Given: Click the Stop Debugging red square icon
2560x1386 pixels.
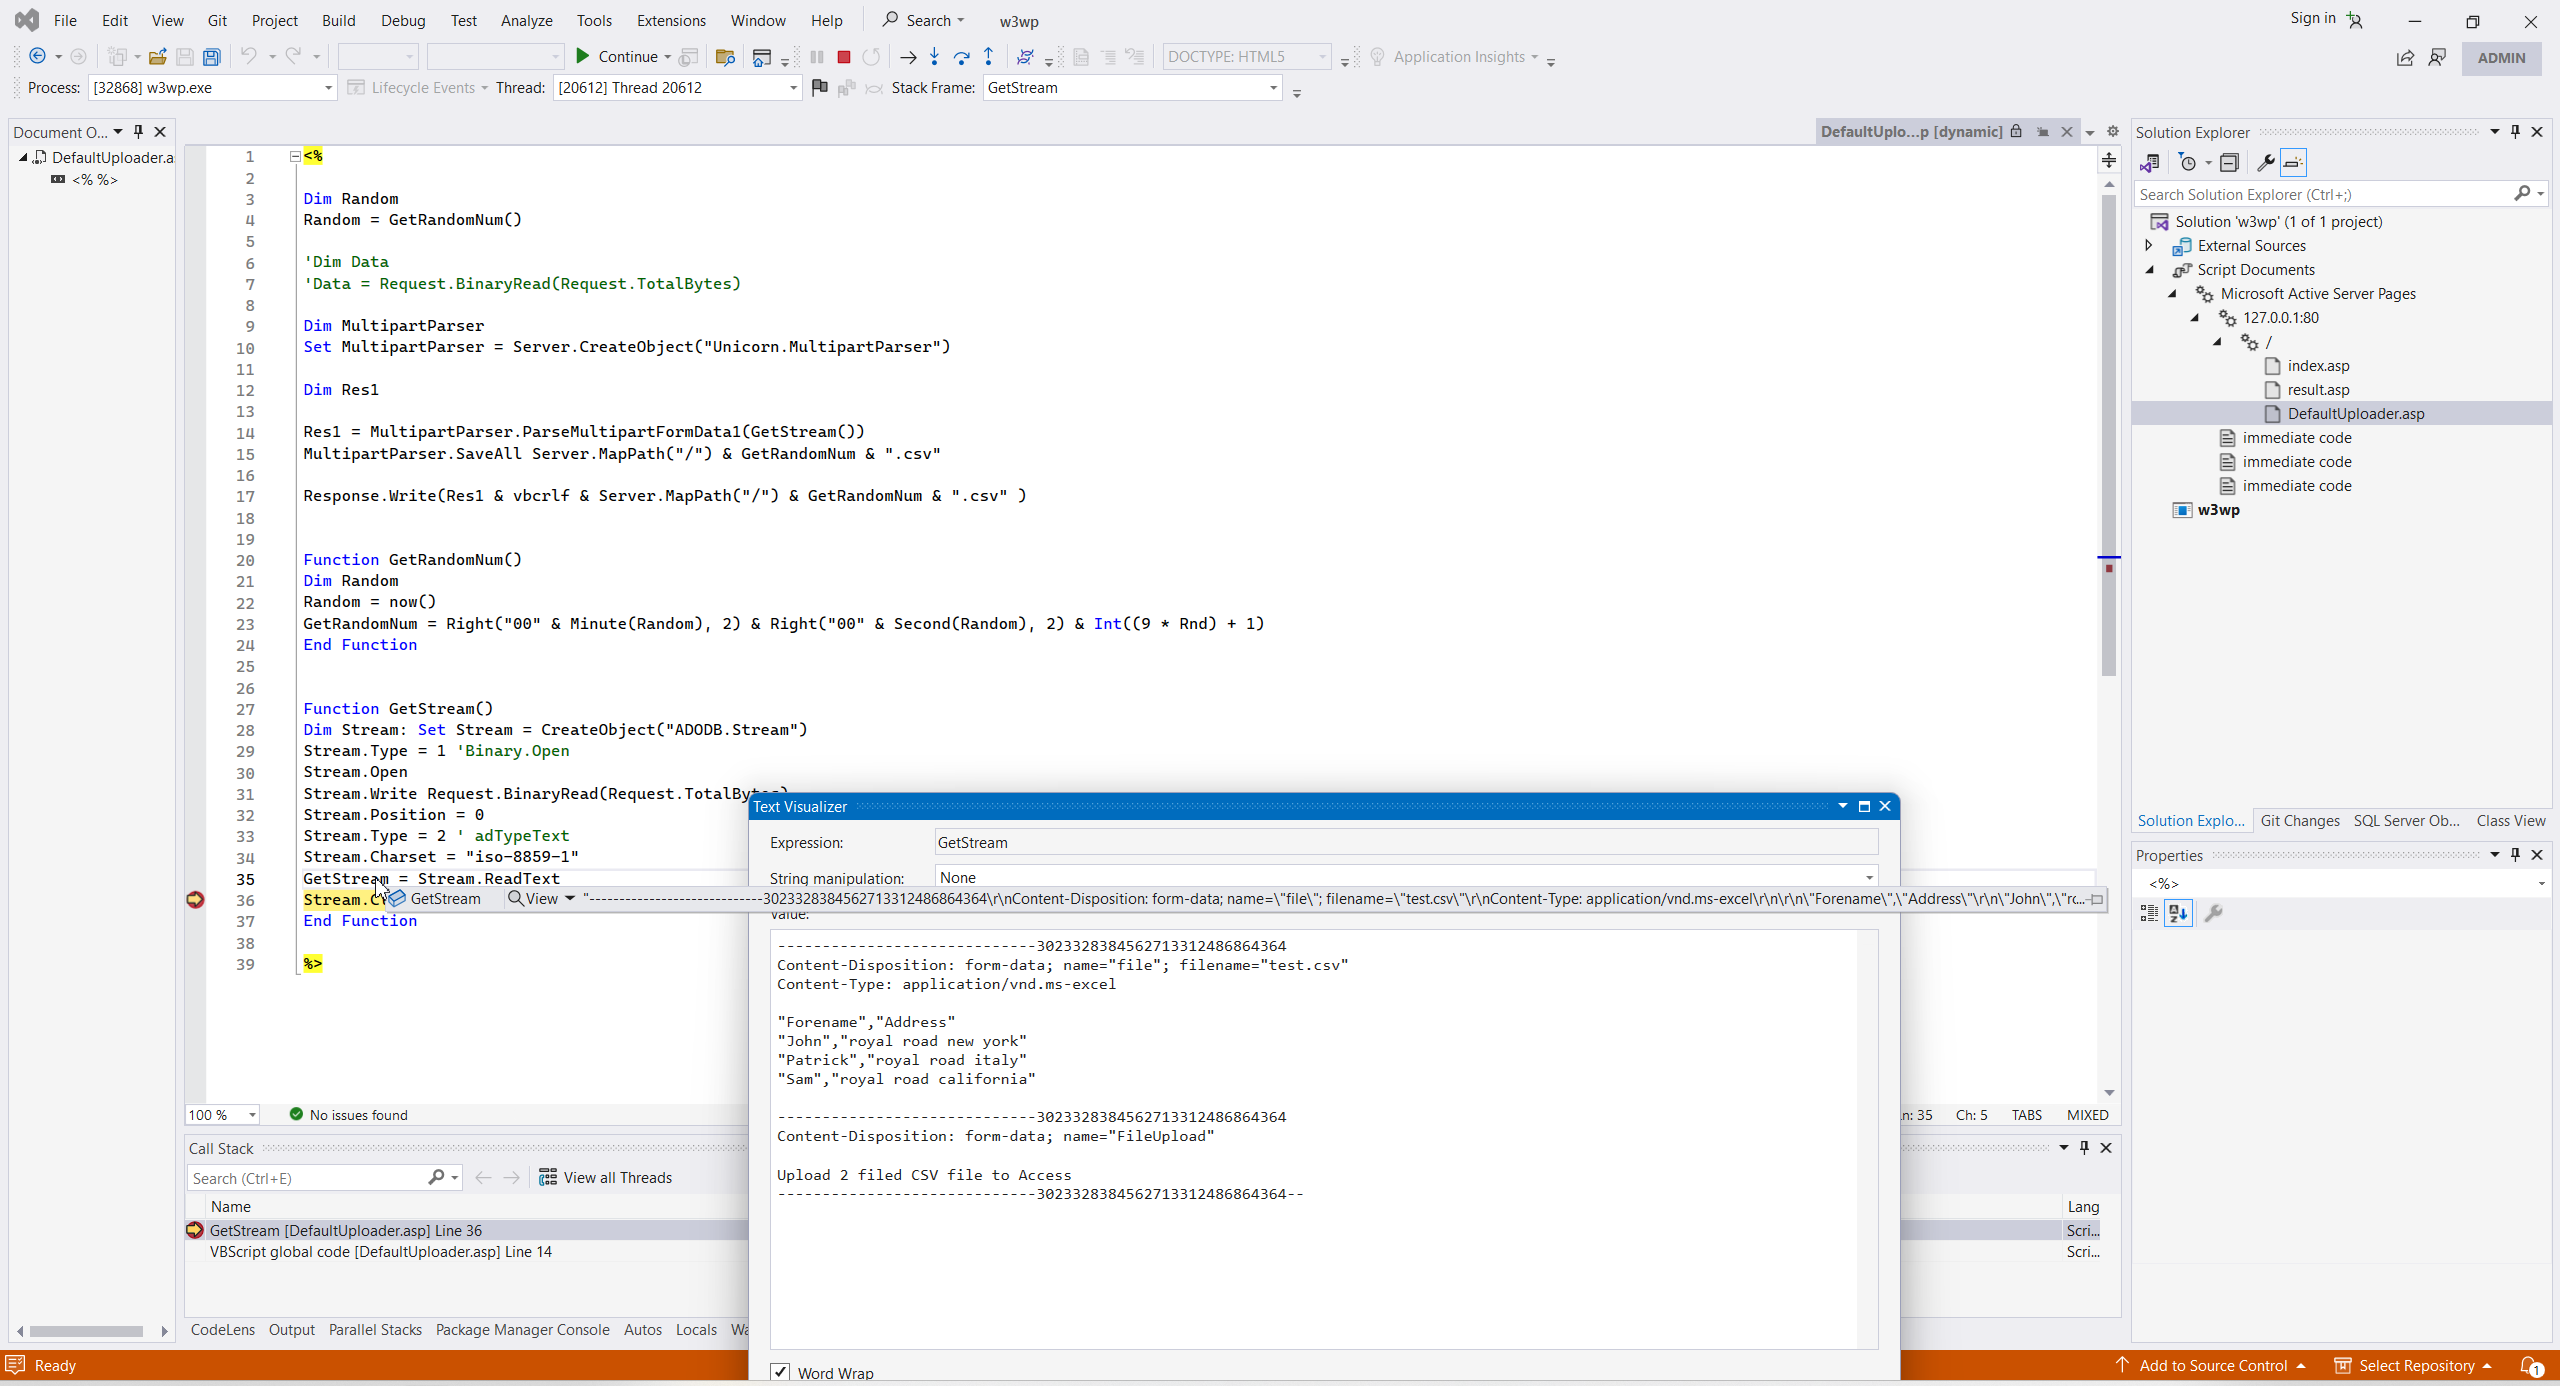Looking at the screenshot, I should click(843, 57).
